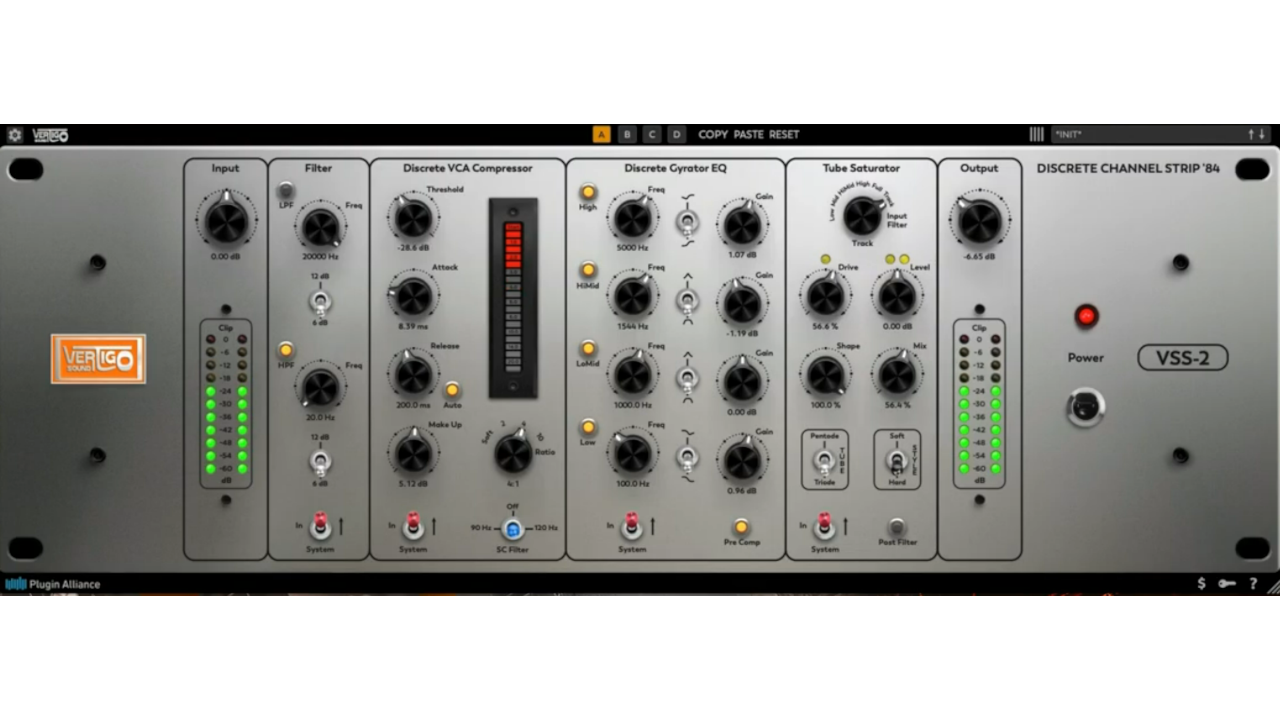This screenshot has width=1280, height=720.
Task: Click the VSS-2 model badge
Action: [x=1183, y=357]
